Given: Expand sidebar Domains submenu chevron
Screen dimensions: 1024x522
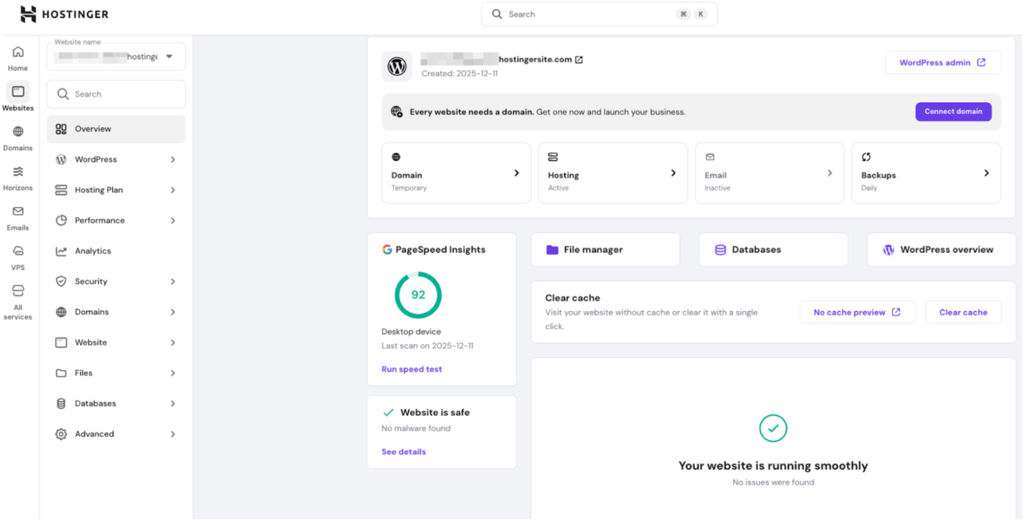Looking at the screenshot, I should [173, 312].
